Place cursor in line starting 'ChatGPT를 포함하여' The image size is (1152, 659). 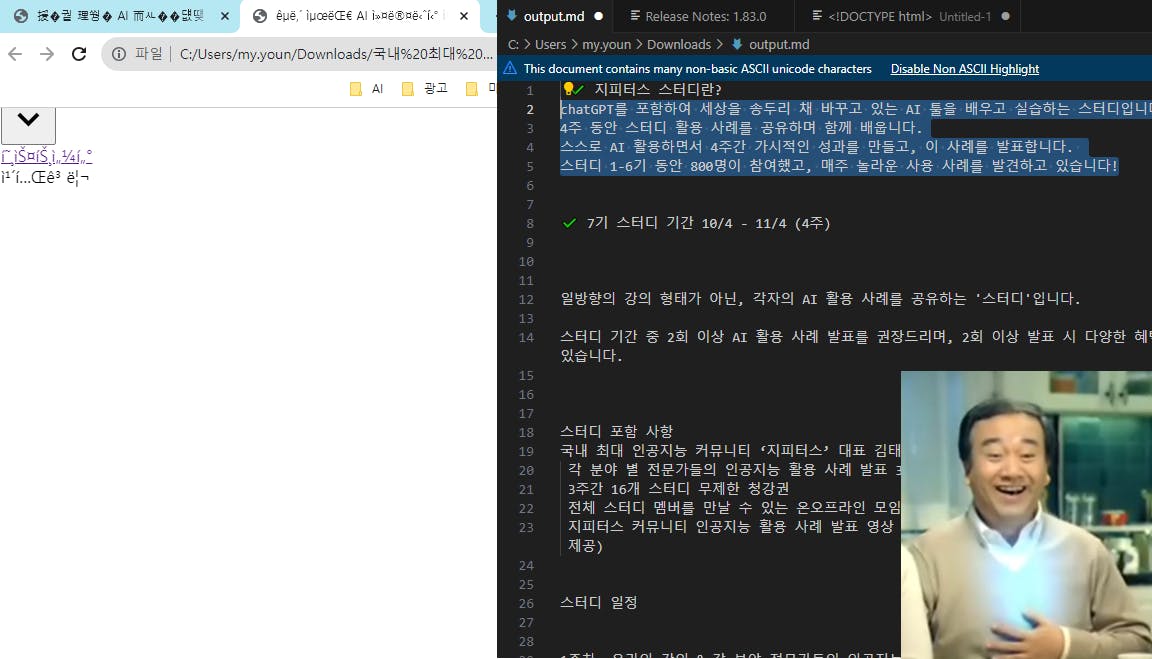(x=856, y=109)
